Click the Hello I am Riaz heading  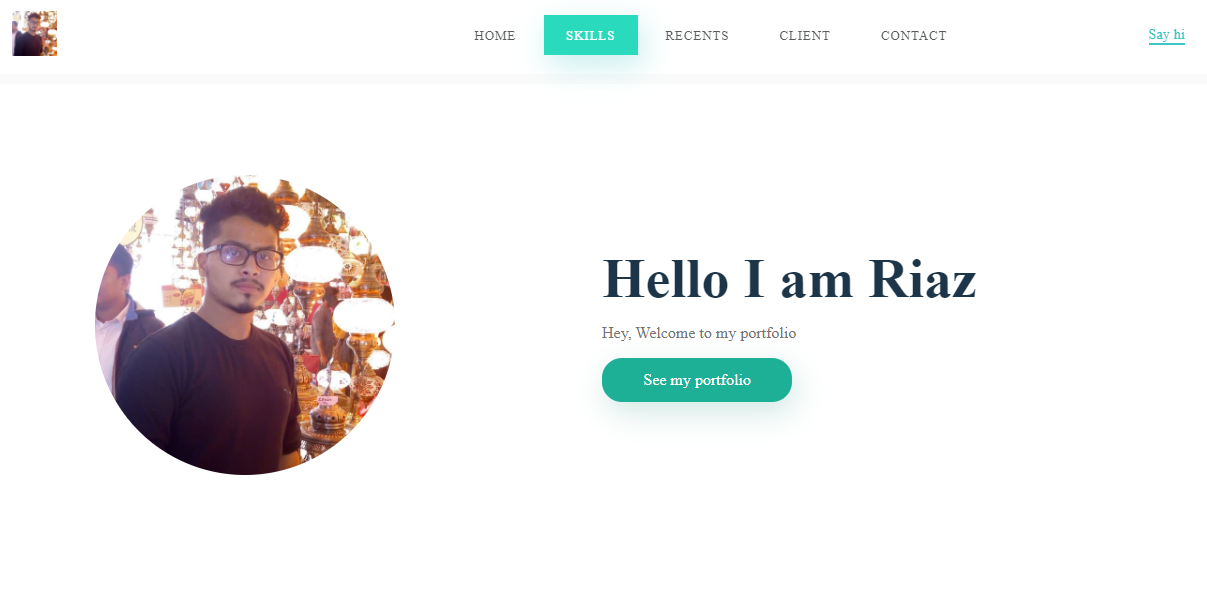(x=789, y=278)
